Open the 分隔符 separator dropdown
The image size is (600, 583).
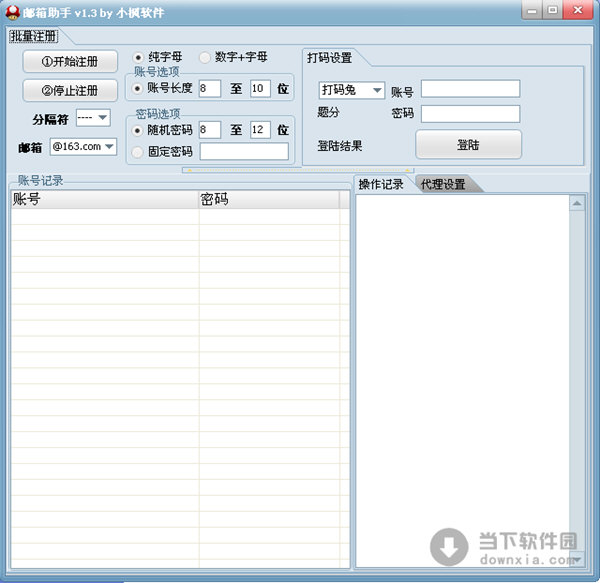(x=93, y=118)
